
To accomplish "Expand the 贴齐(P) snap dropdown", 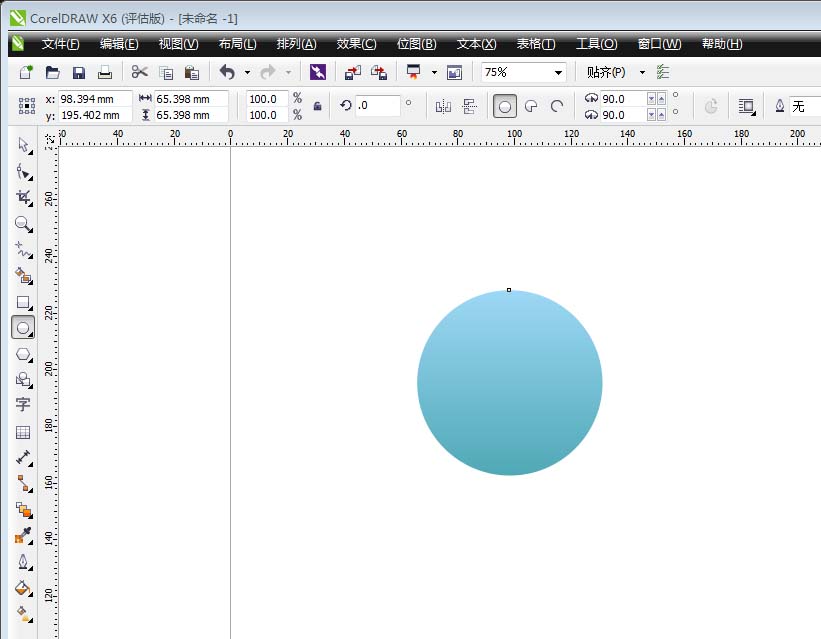I will 642,72.
